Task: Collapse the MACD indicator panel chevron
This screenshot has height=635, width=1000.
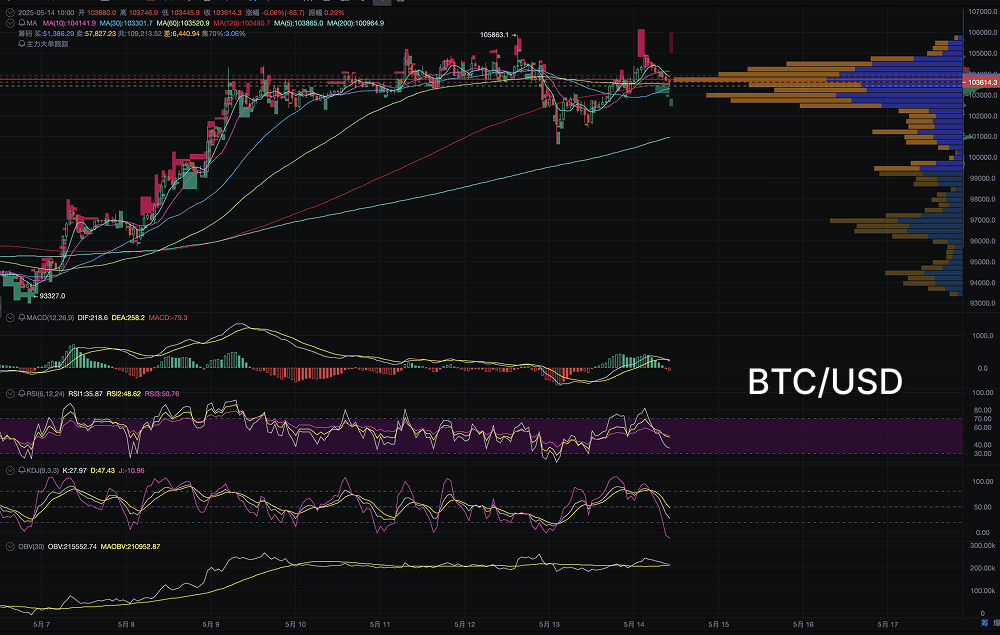Action: coord(10,318)
